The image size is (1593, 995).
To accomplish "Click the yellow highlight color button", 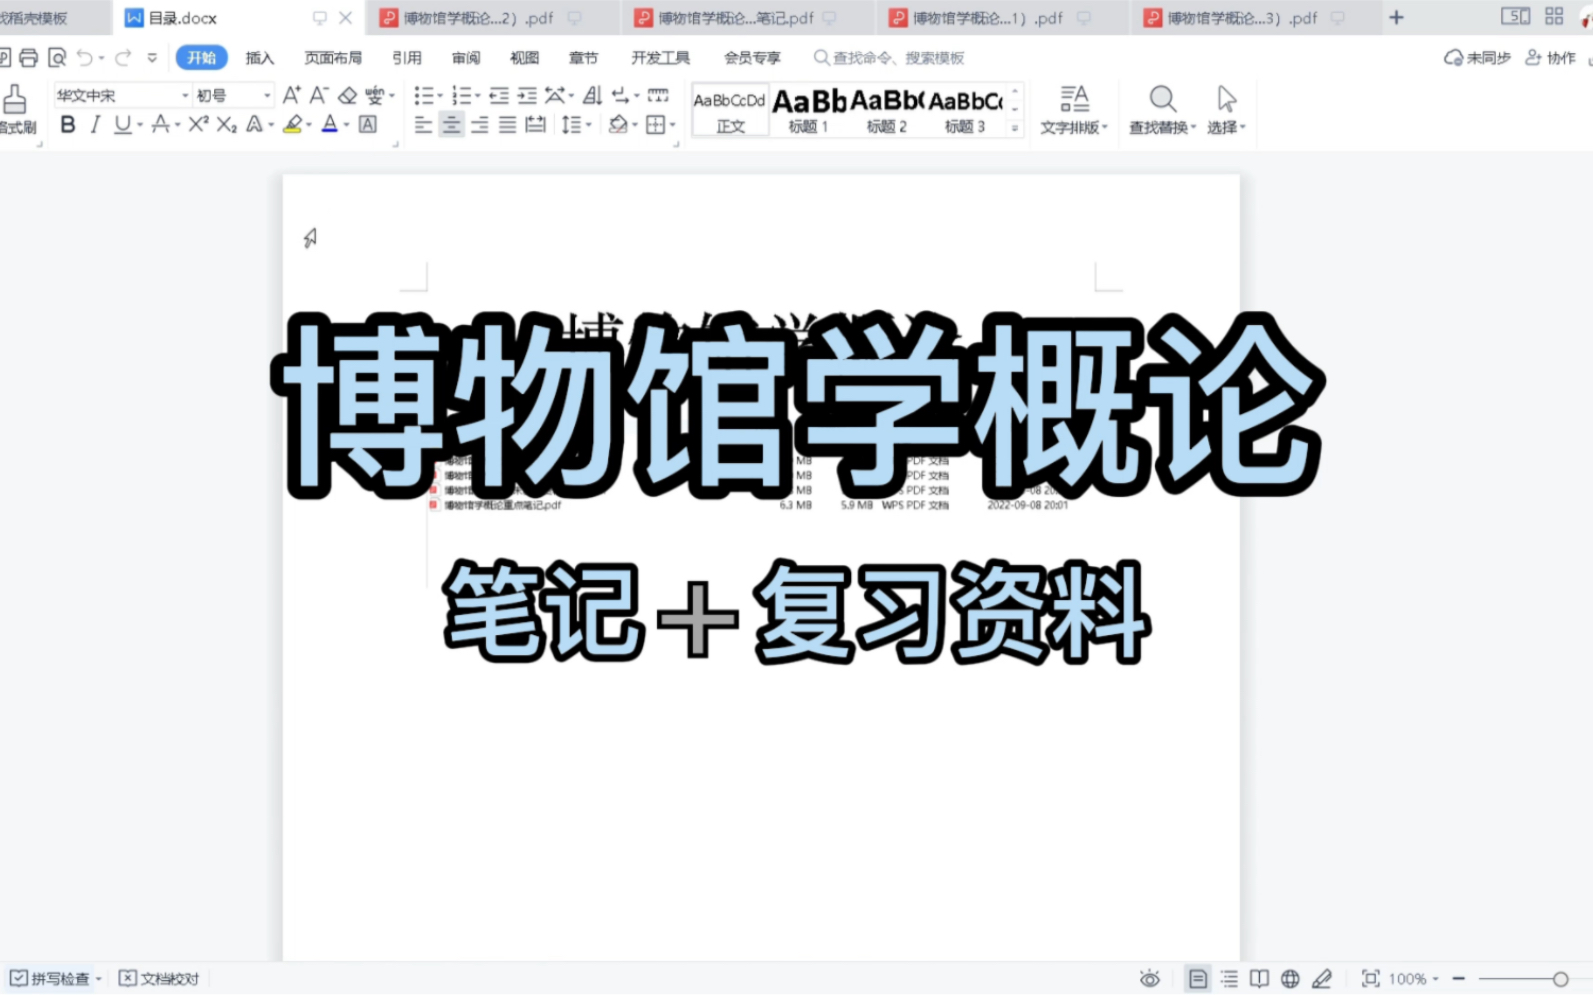I will (292, 124).
